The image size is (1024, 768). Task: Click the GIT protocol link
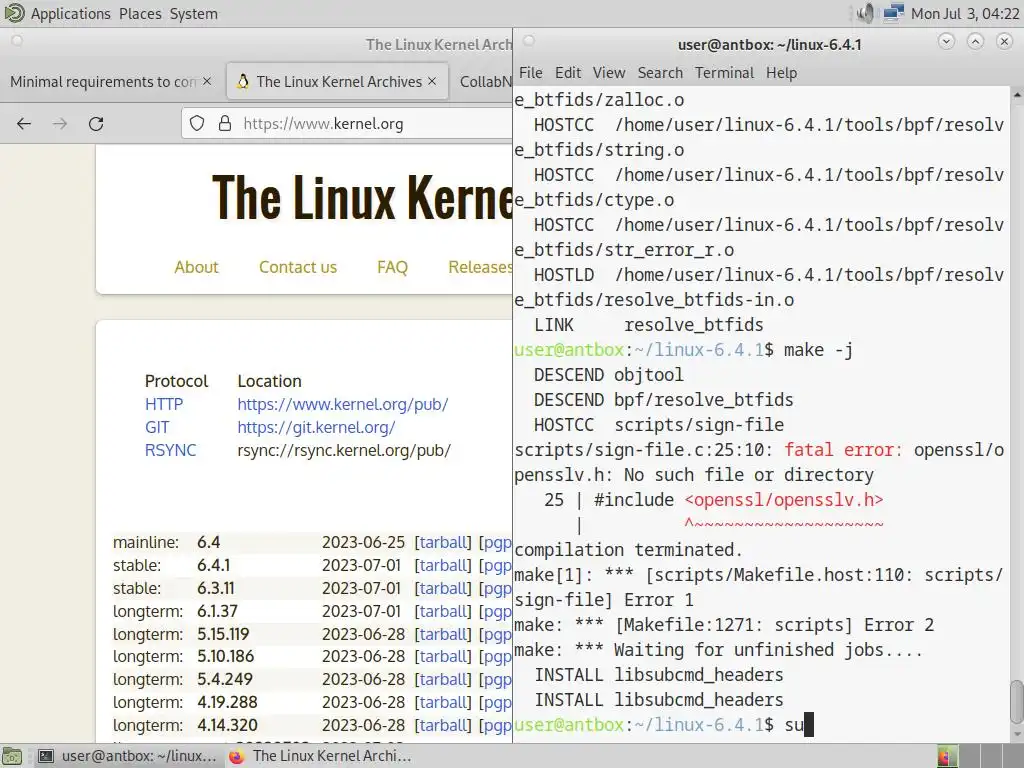[x=157, y=427]
